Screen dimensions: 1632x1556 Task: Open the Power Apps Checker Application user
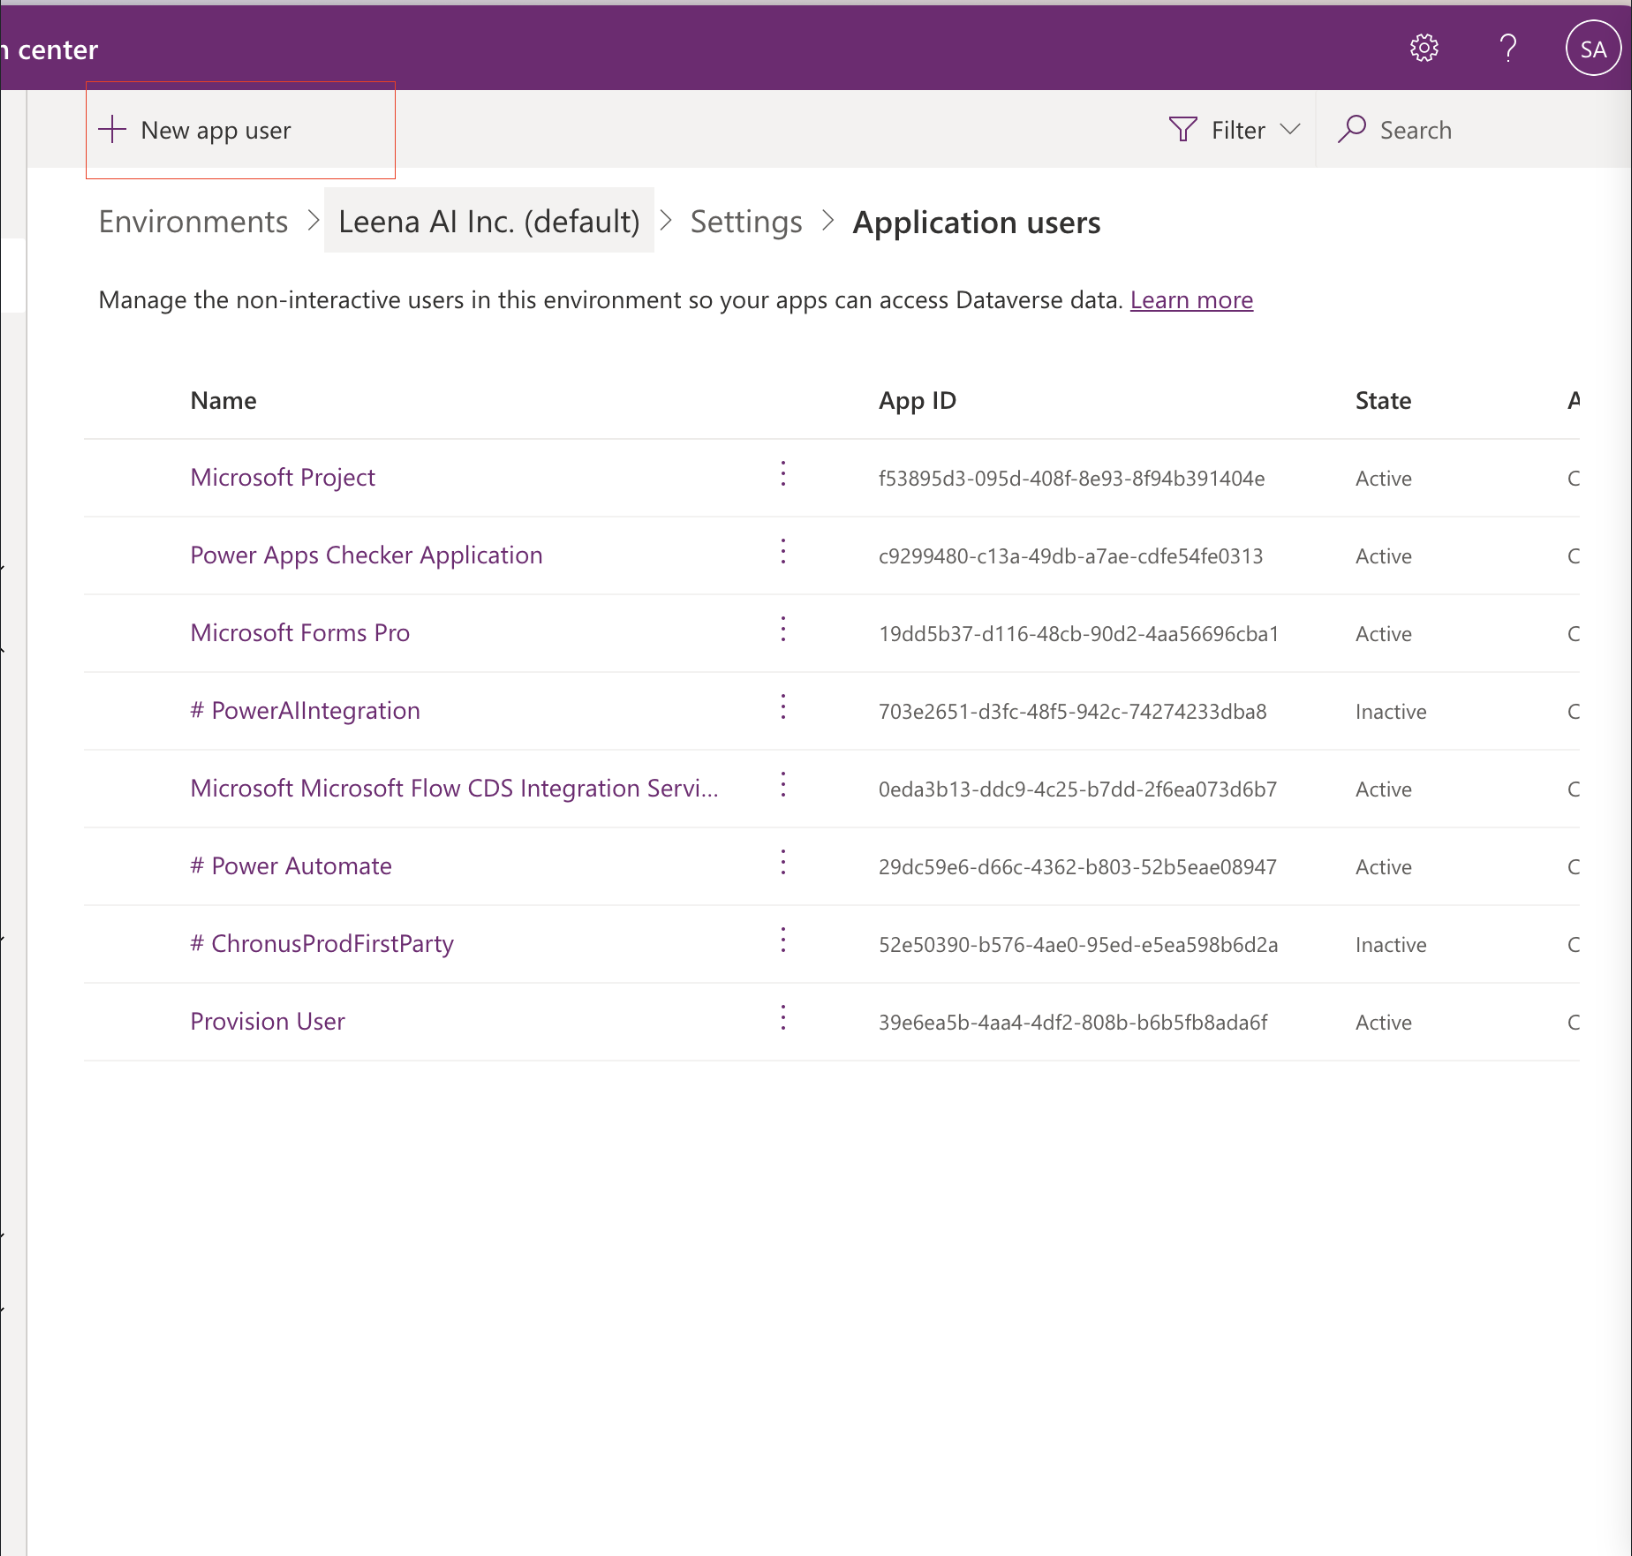click(x=366, y=556)
